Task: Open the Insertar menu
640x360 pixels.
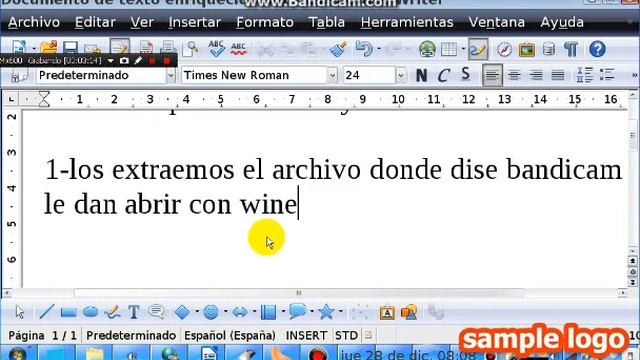Action: click(194, 22)
